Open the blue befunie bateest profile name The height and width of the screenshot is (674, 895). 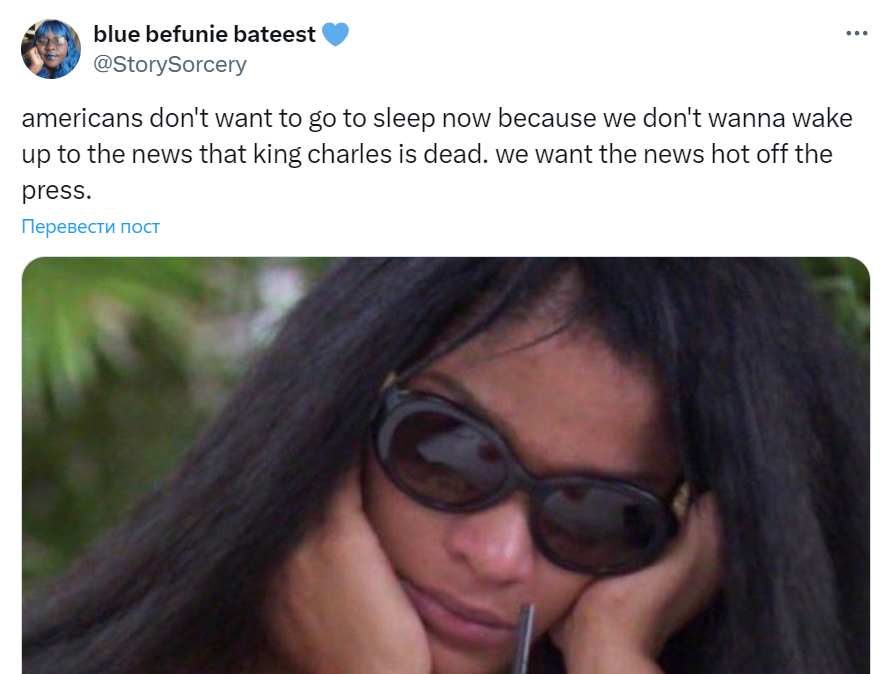click(x=204, y=35)
